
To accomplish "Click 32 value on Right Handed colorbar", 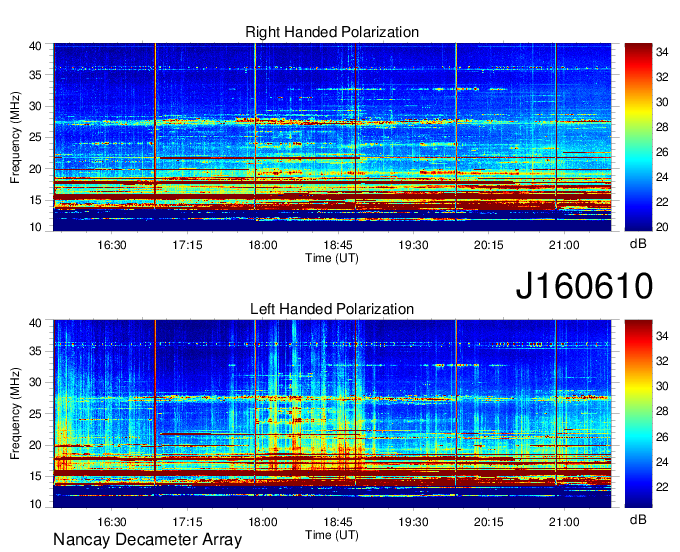I will [x=662, y=77].
